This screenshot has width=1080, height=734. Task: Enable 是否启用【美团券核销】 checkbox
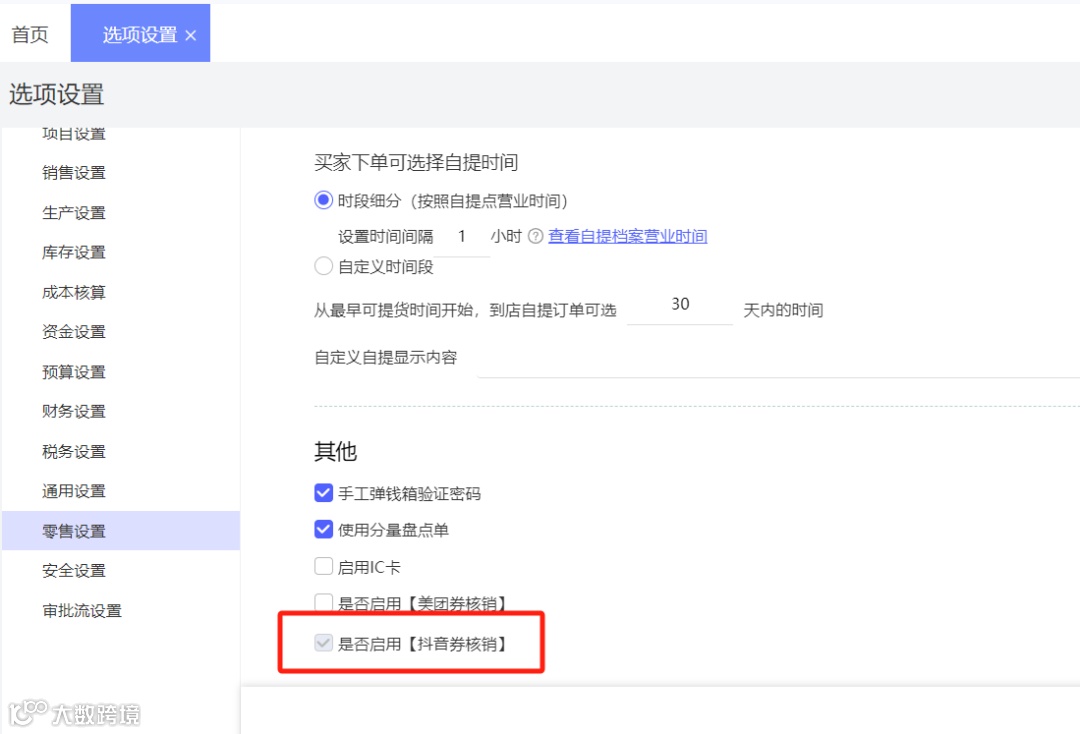[323, 602]
